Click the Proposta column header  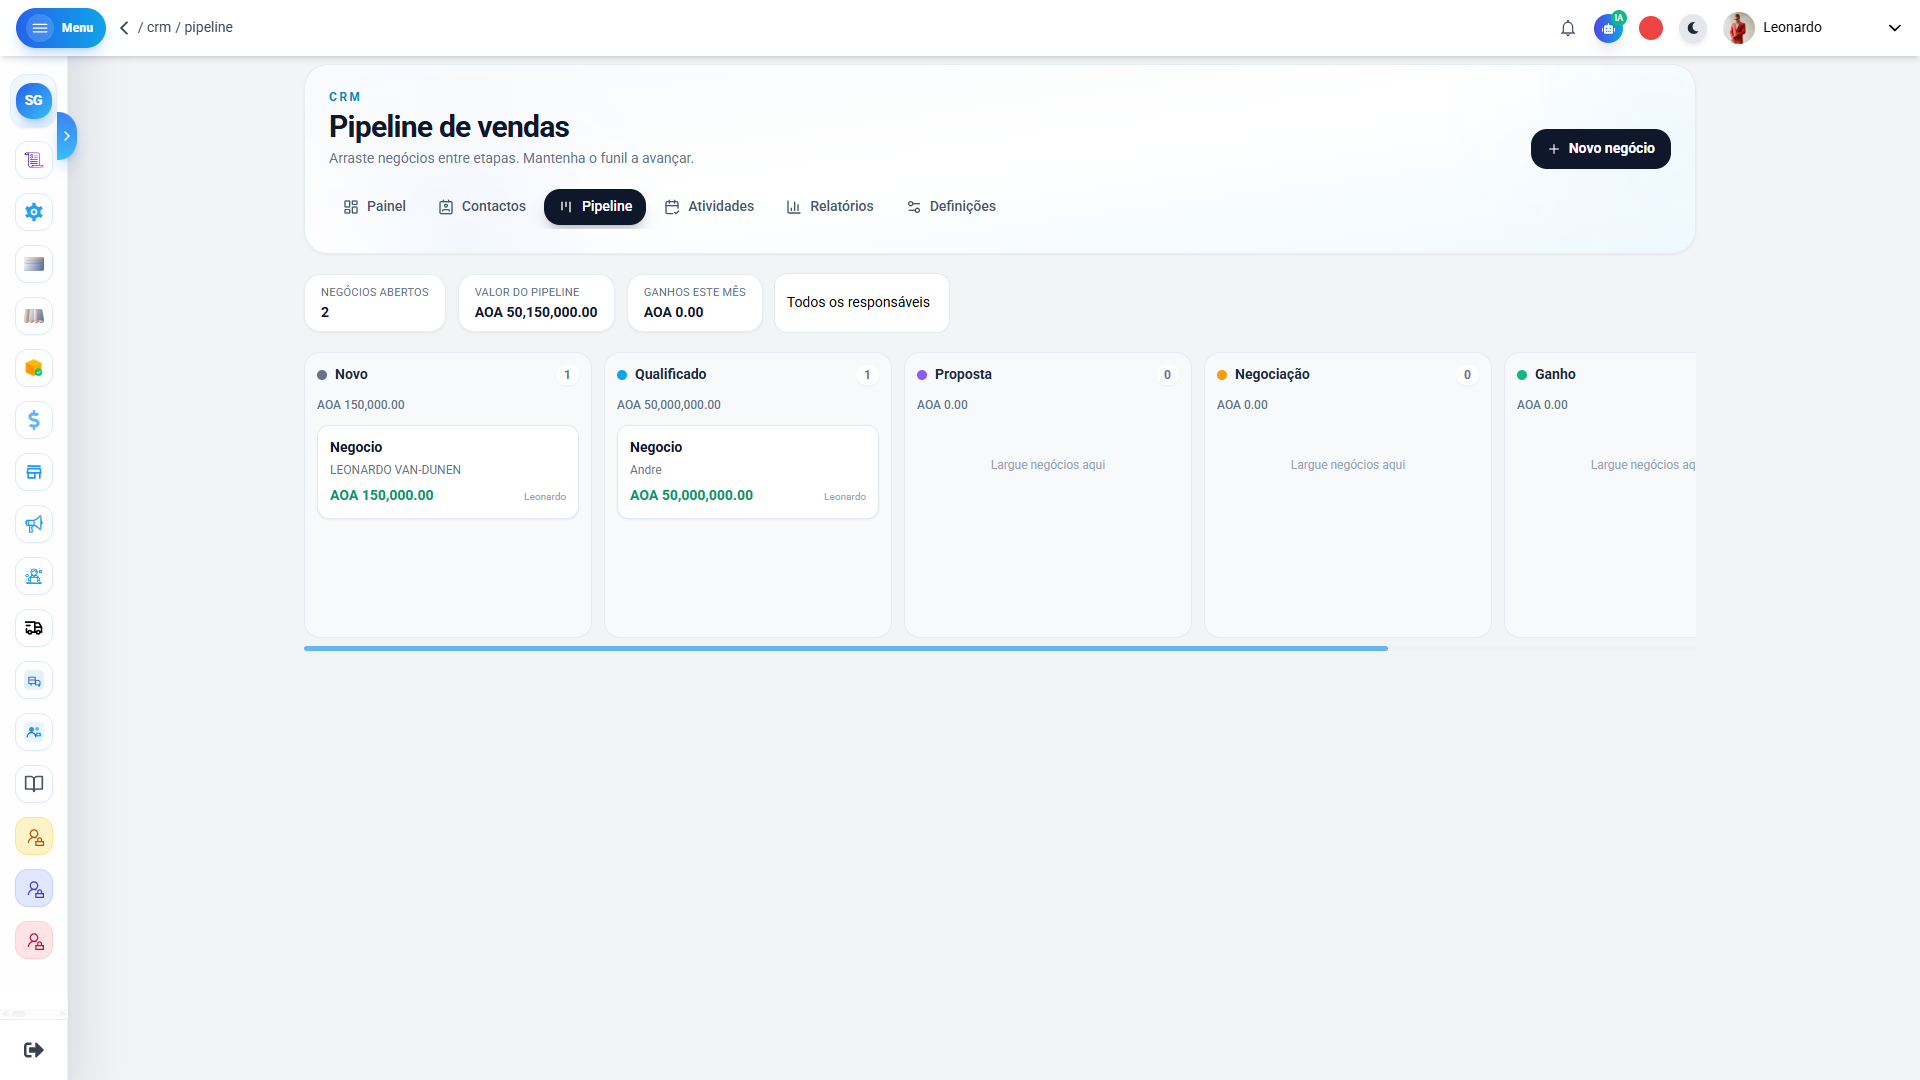coord(963,375)
